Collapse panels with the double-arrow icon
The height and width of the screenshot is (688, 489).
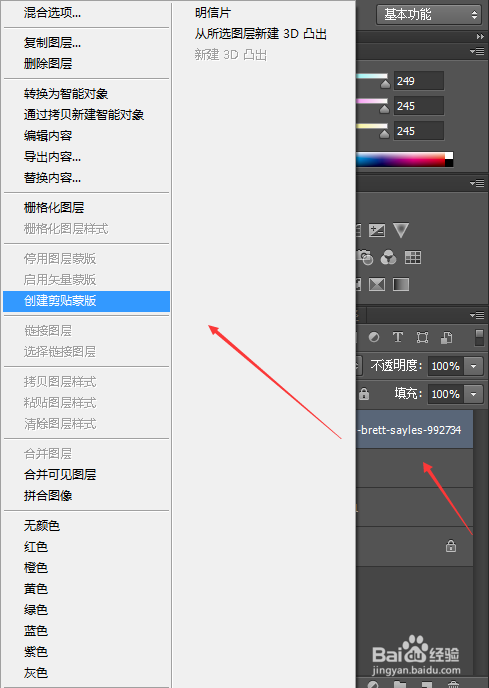tap(480, 36)
